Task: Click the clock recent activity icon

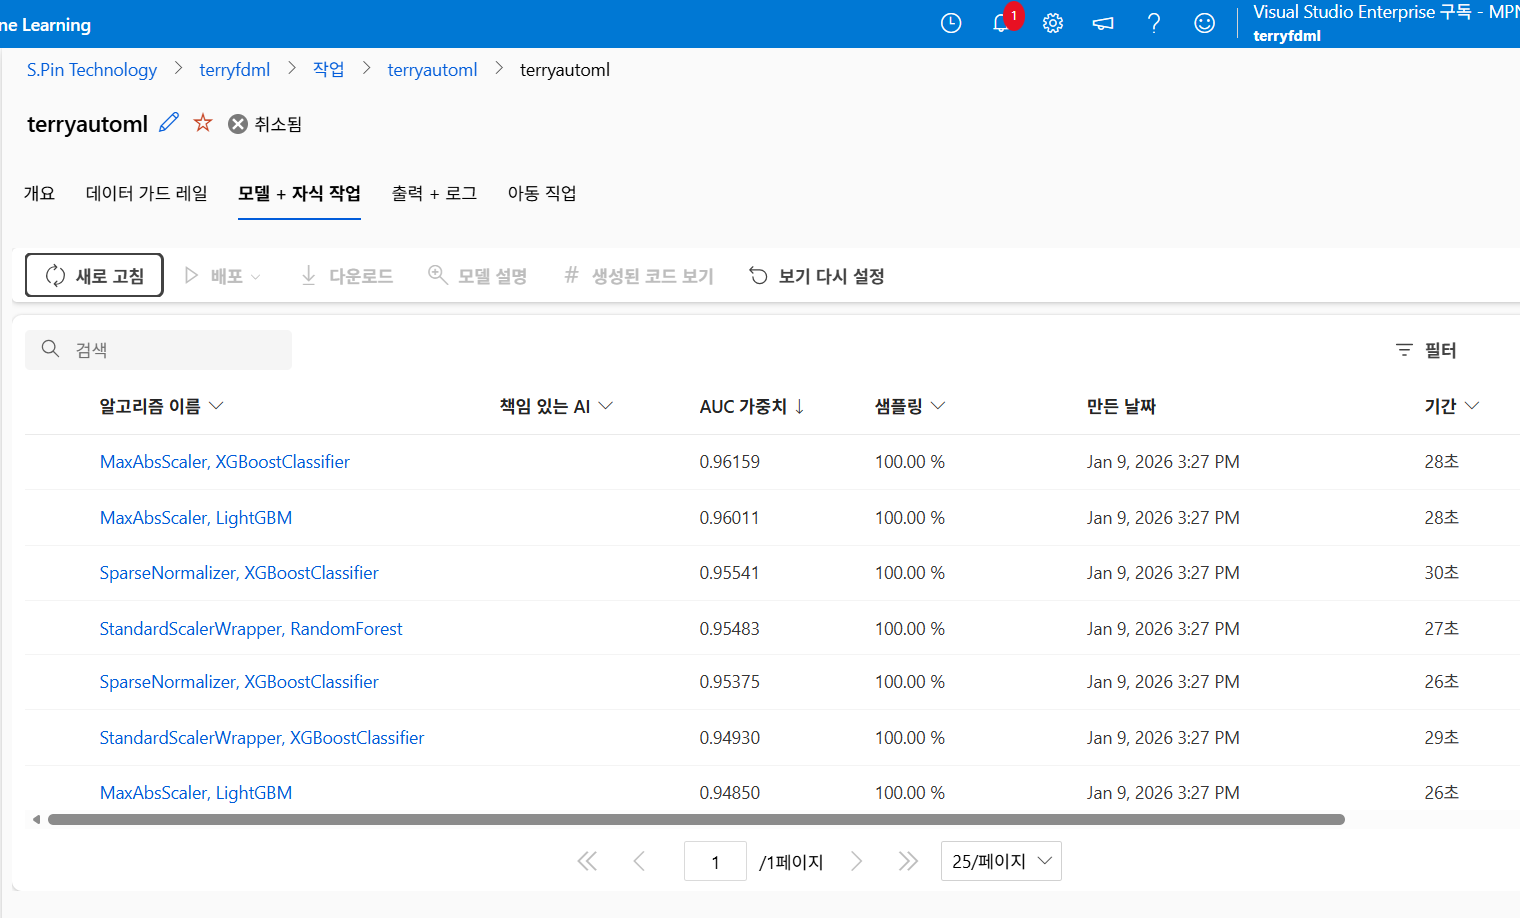Action: [950, 22]
